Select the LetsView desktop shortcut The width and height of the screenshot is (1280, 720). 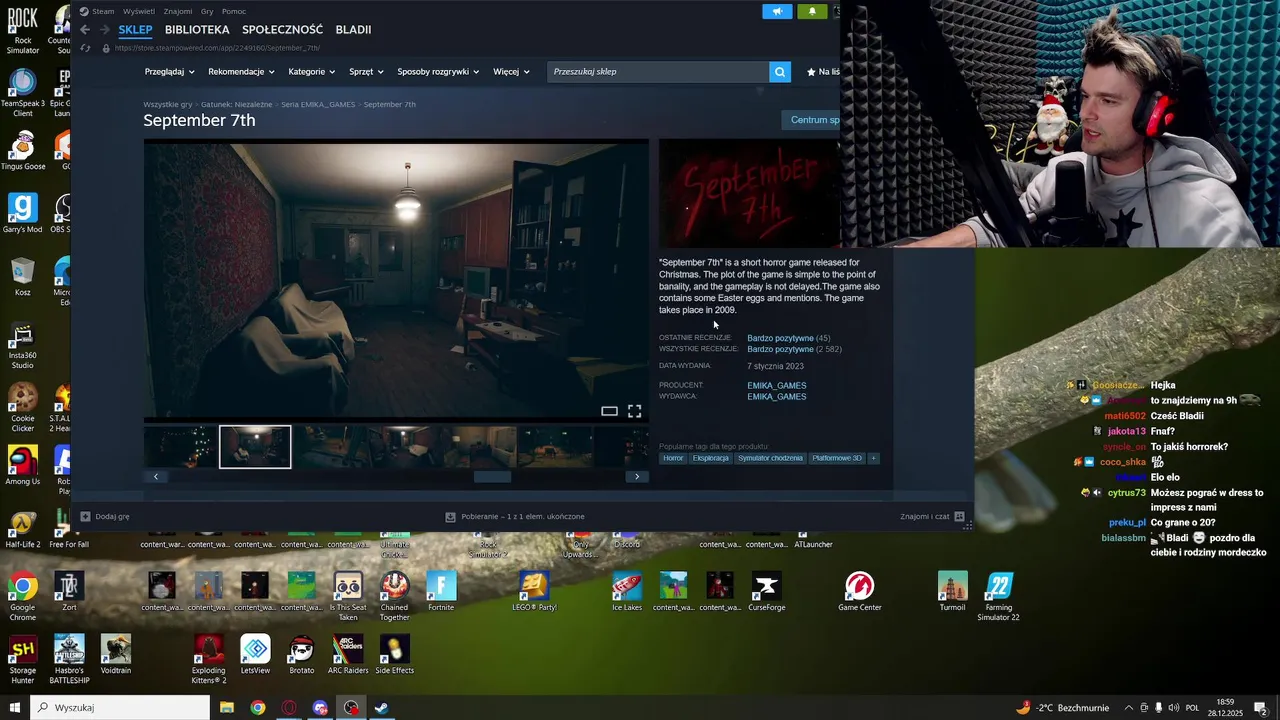pos(255,654)
